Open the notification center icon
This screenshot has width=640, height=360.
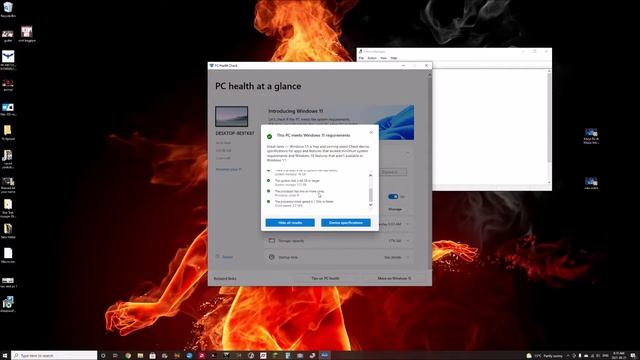[x=633, y=356]
